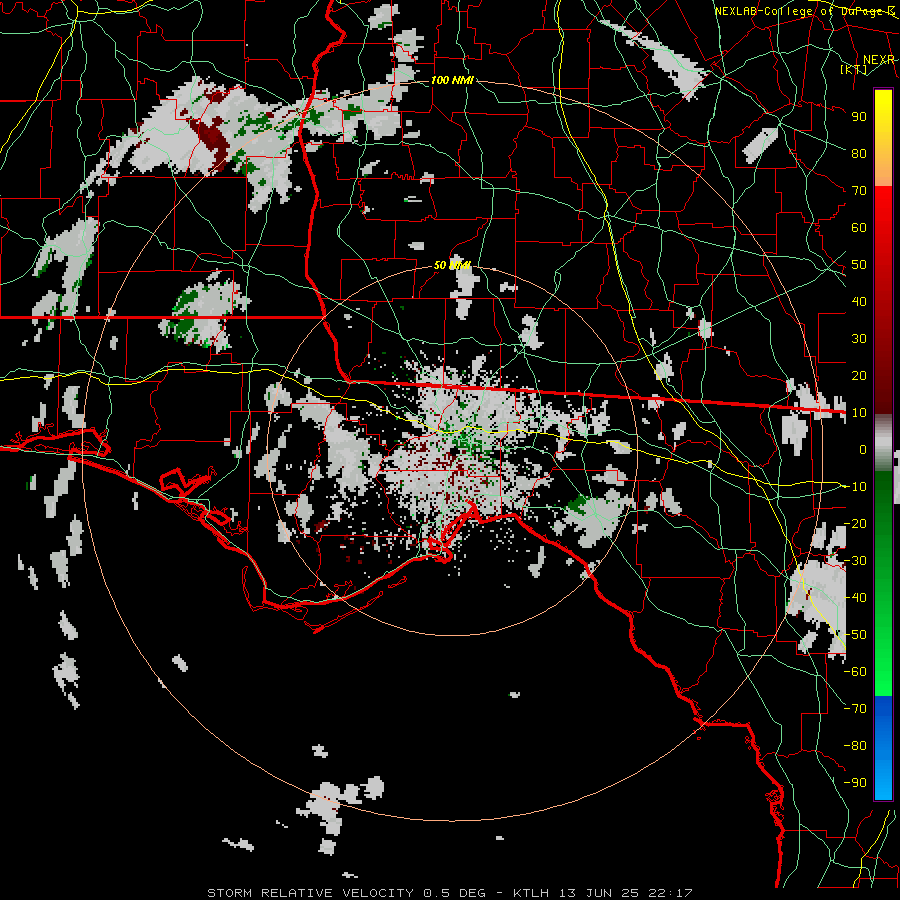
Task: Click the 90 value on the velocity scale
Action: click(859, 117)
